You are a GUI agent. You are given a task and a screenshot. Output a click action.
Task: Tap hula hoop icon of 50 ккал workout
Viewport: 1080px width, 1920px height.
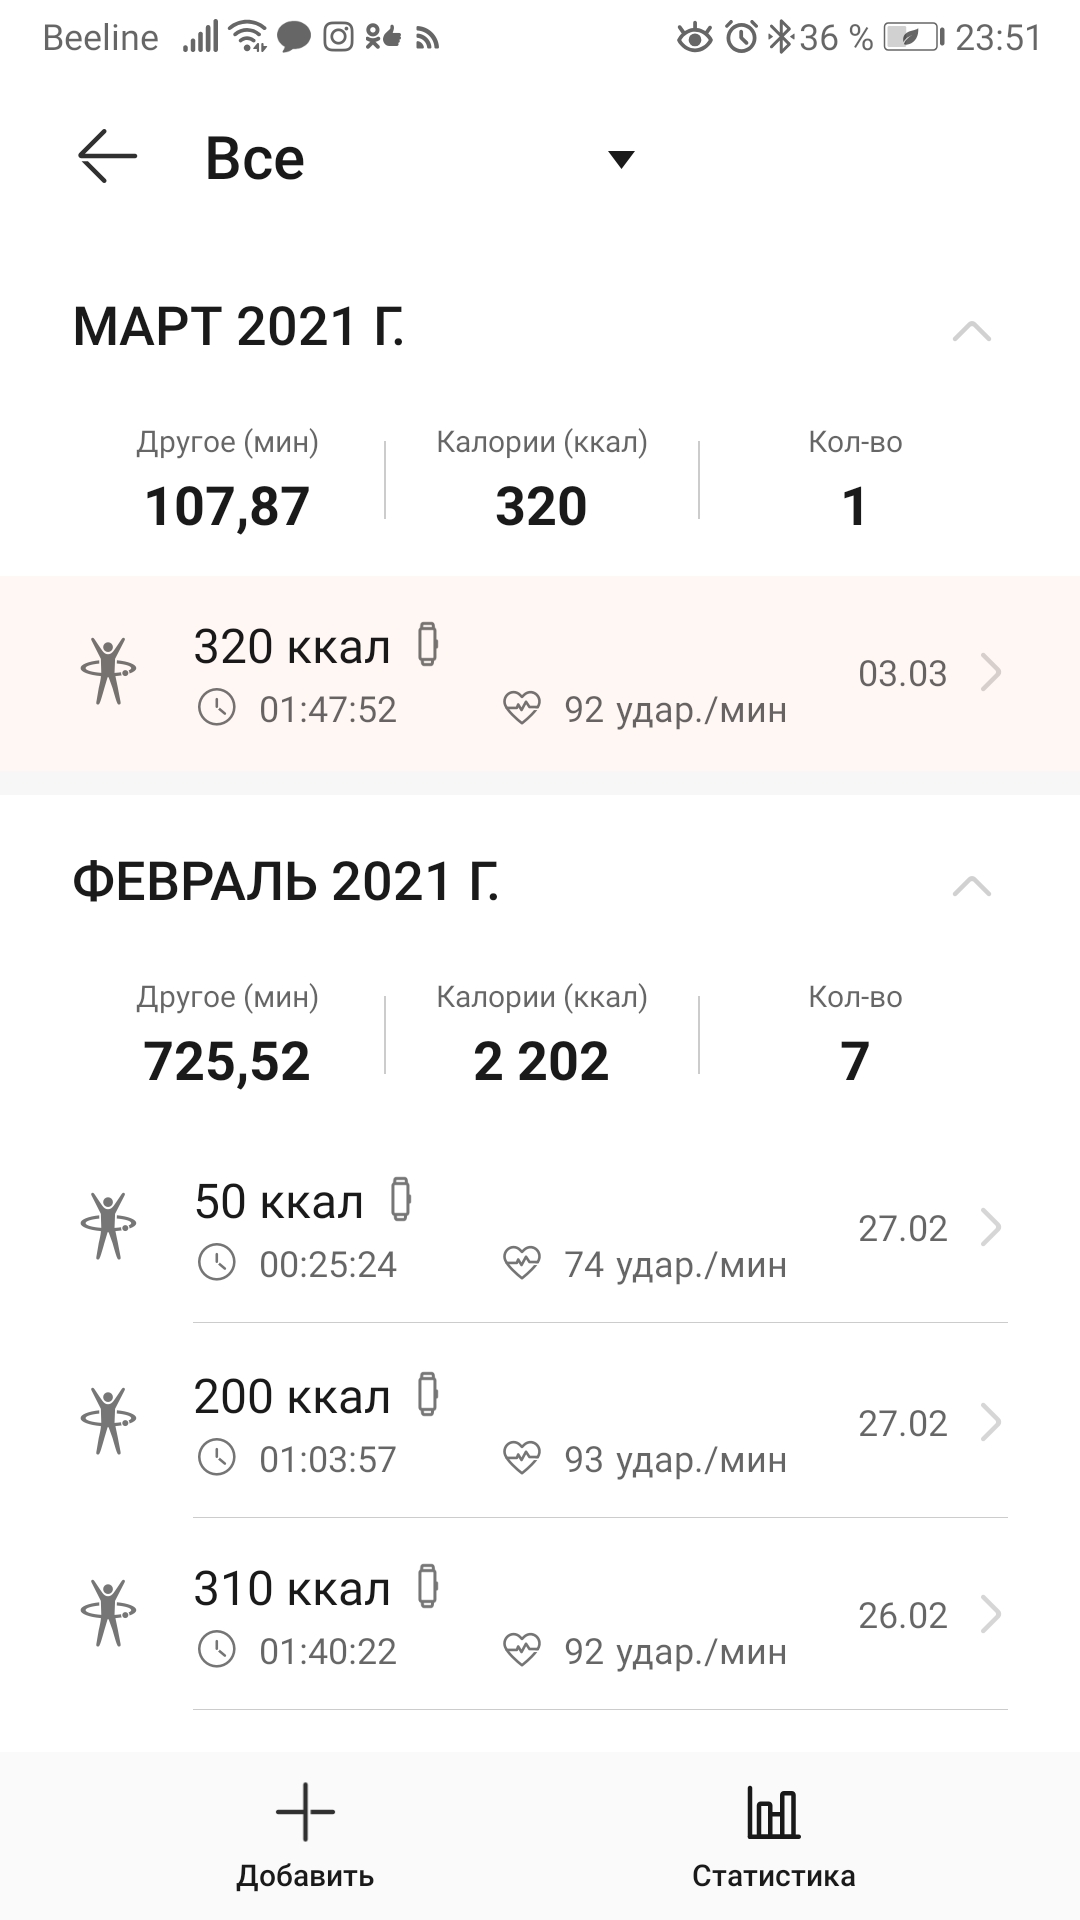pyautogui.click(x=108, y=1226)
